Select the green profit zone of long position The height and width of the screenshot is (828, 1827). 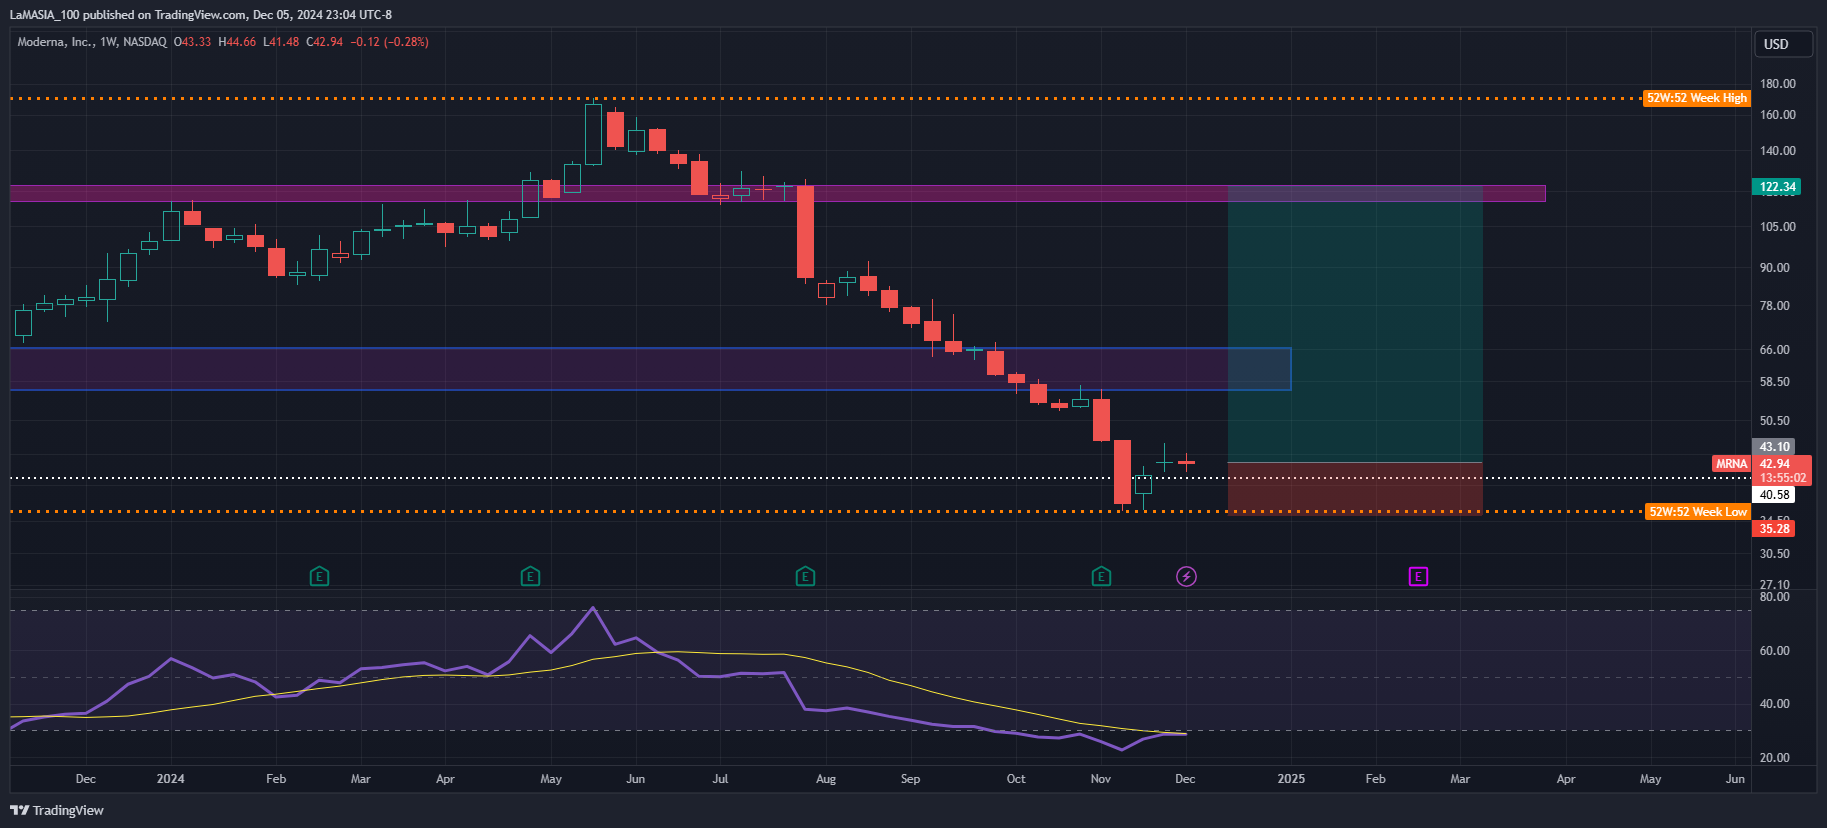[1355, 324]
